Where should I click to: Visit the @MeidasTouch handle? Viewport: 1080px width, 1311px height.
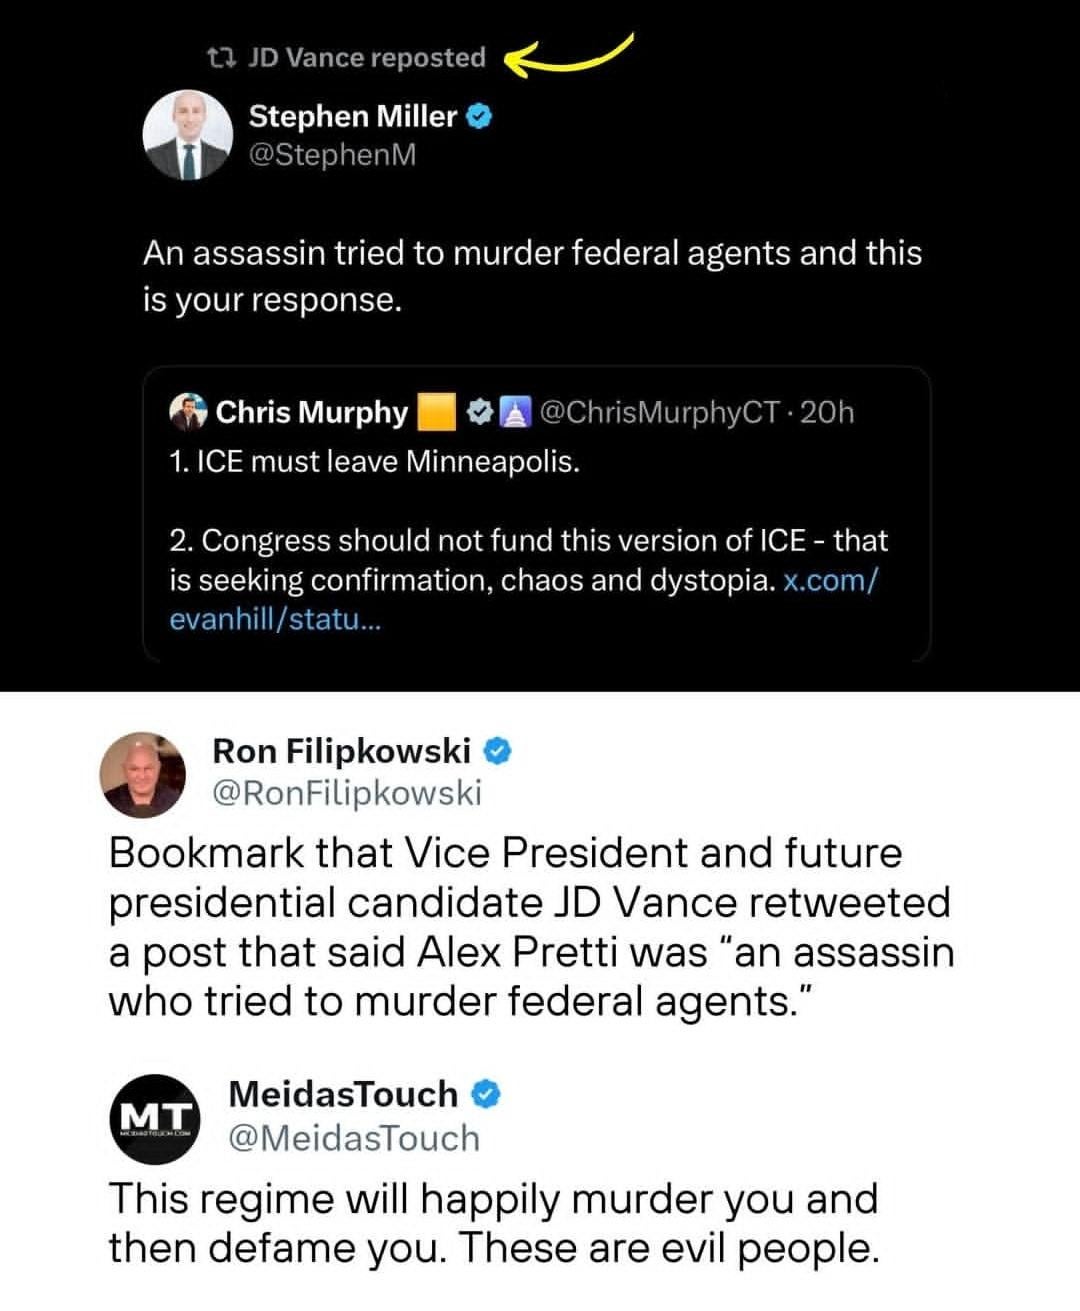(354, 1138)
